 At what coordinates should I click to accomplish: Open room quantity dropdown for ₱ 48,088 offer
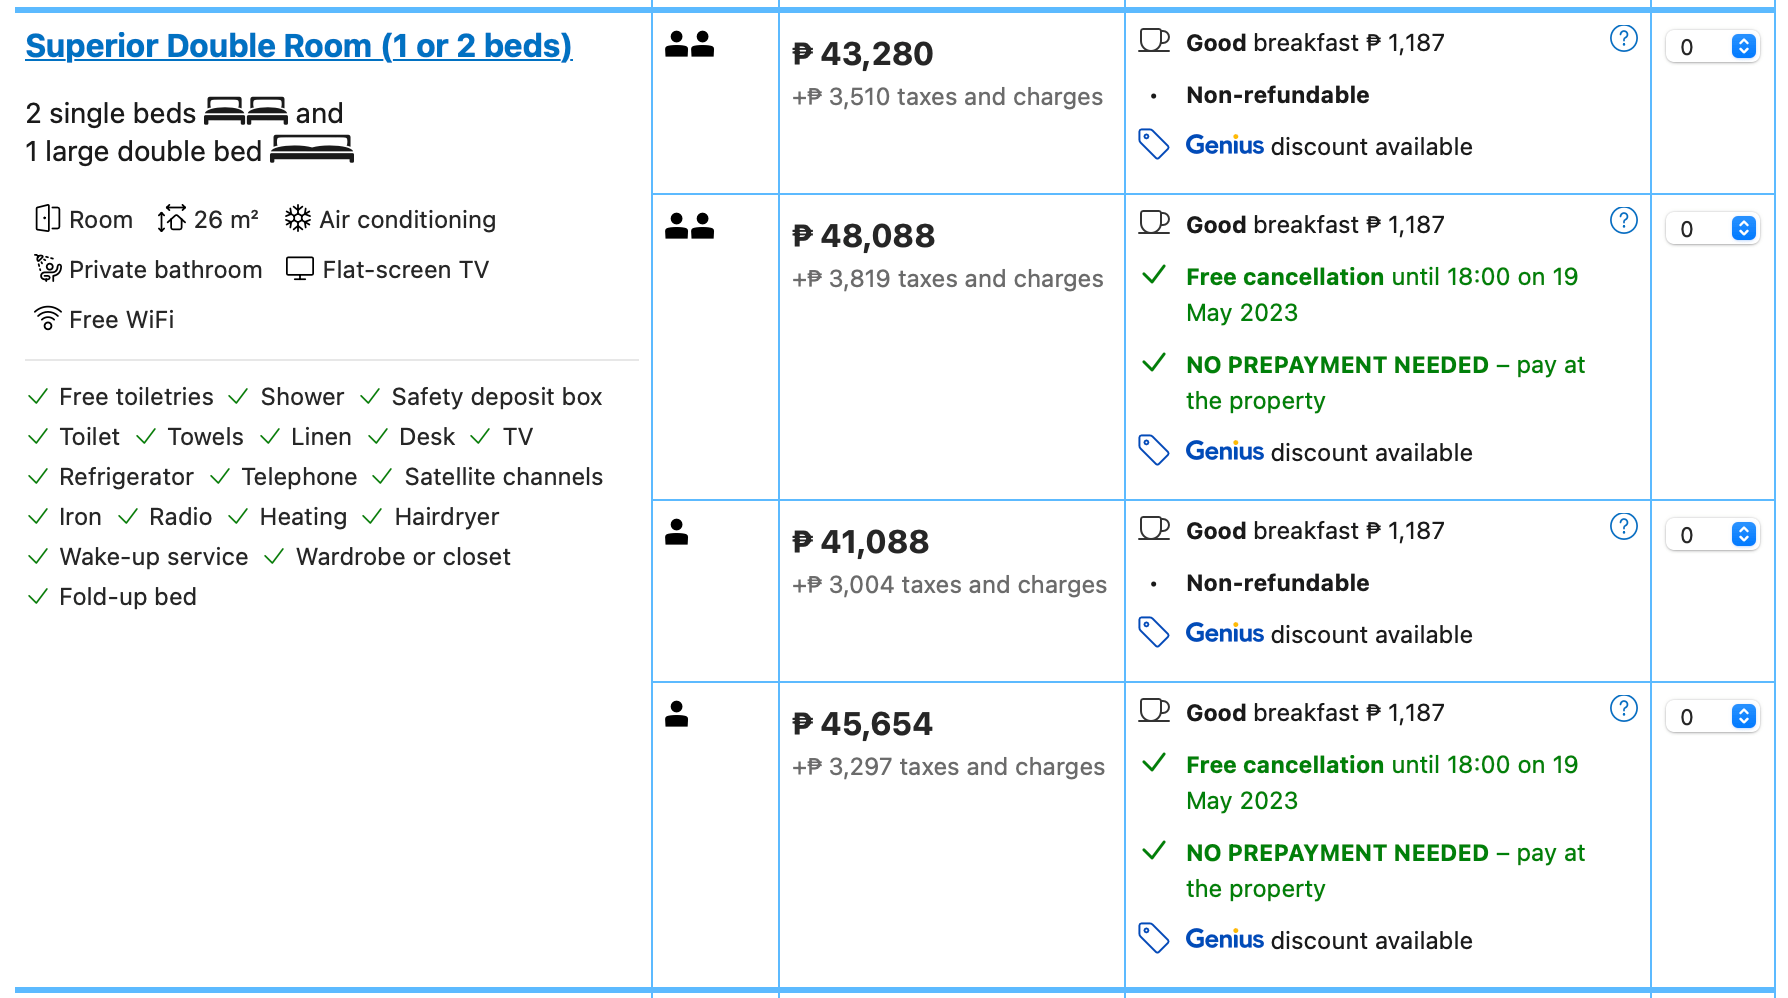pyautogui.click(x=1712, y=229)
